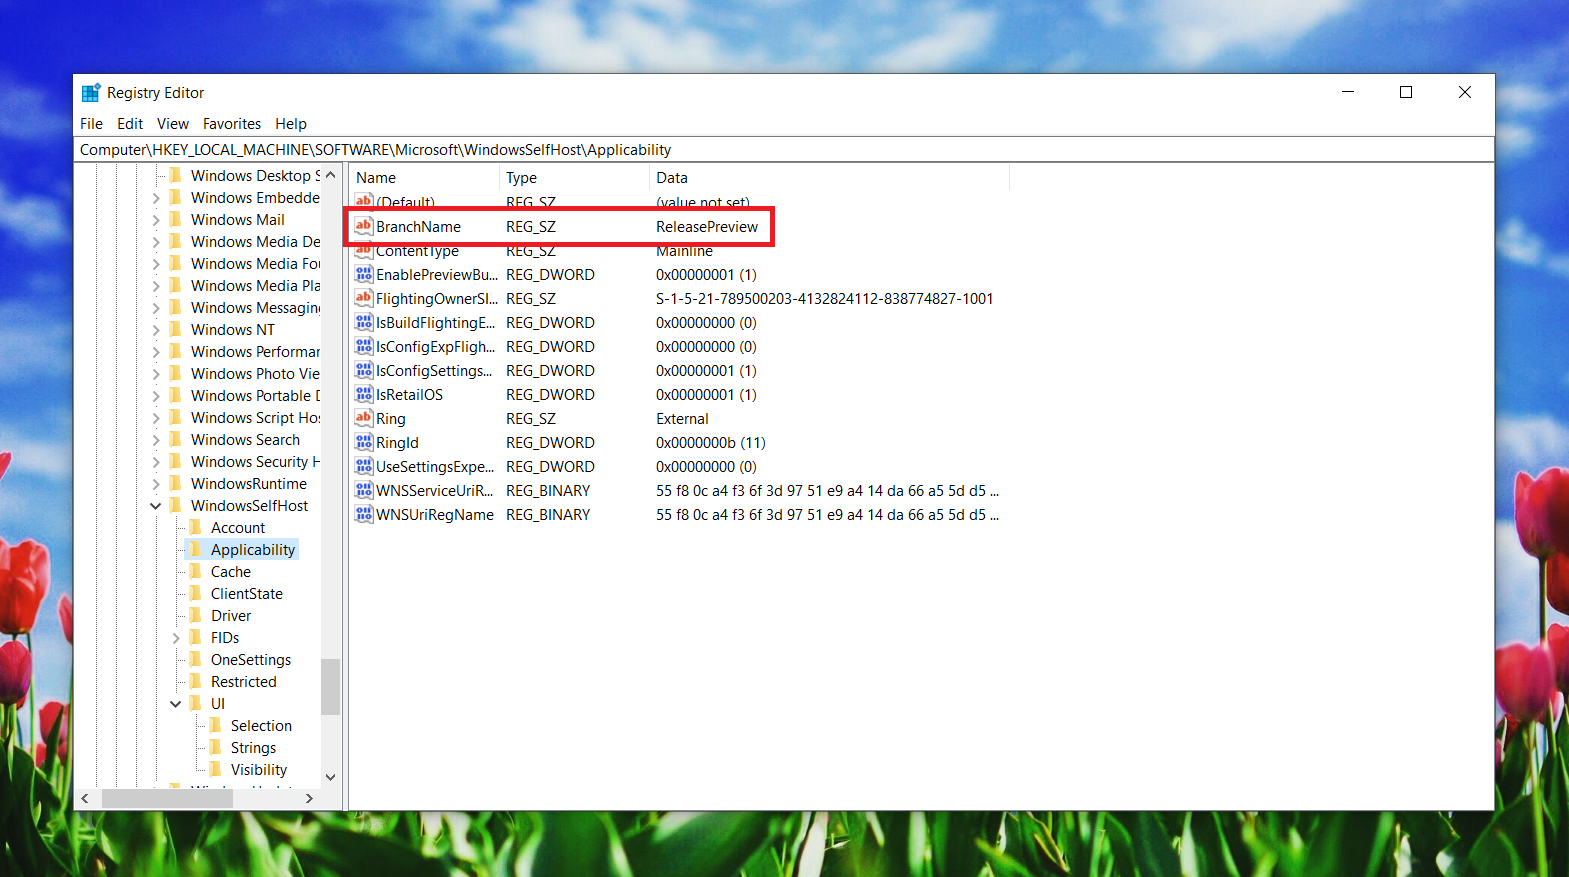Click the EnablePreviewBu... DWORD icon
Image resolution: width=1569 pixels, height=877 pixels.
(x=364, y=274)
